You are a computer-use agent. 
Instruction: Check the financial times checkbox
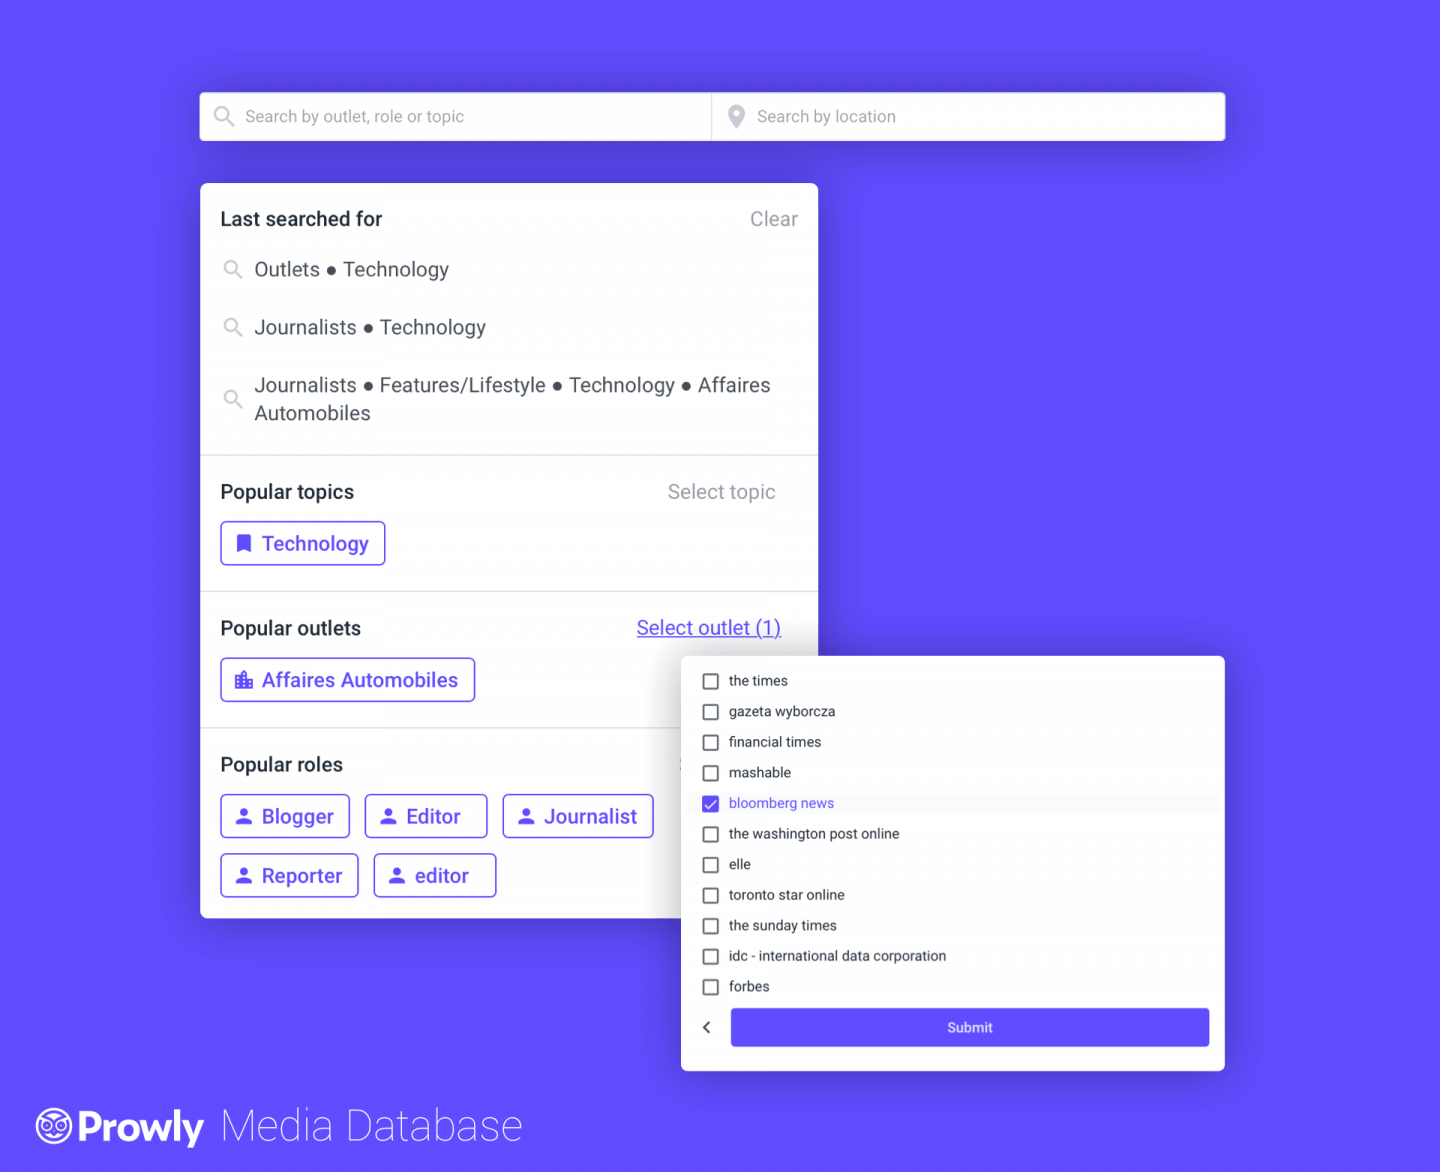click(710, 742)
